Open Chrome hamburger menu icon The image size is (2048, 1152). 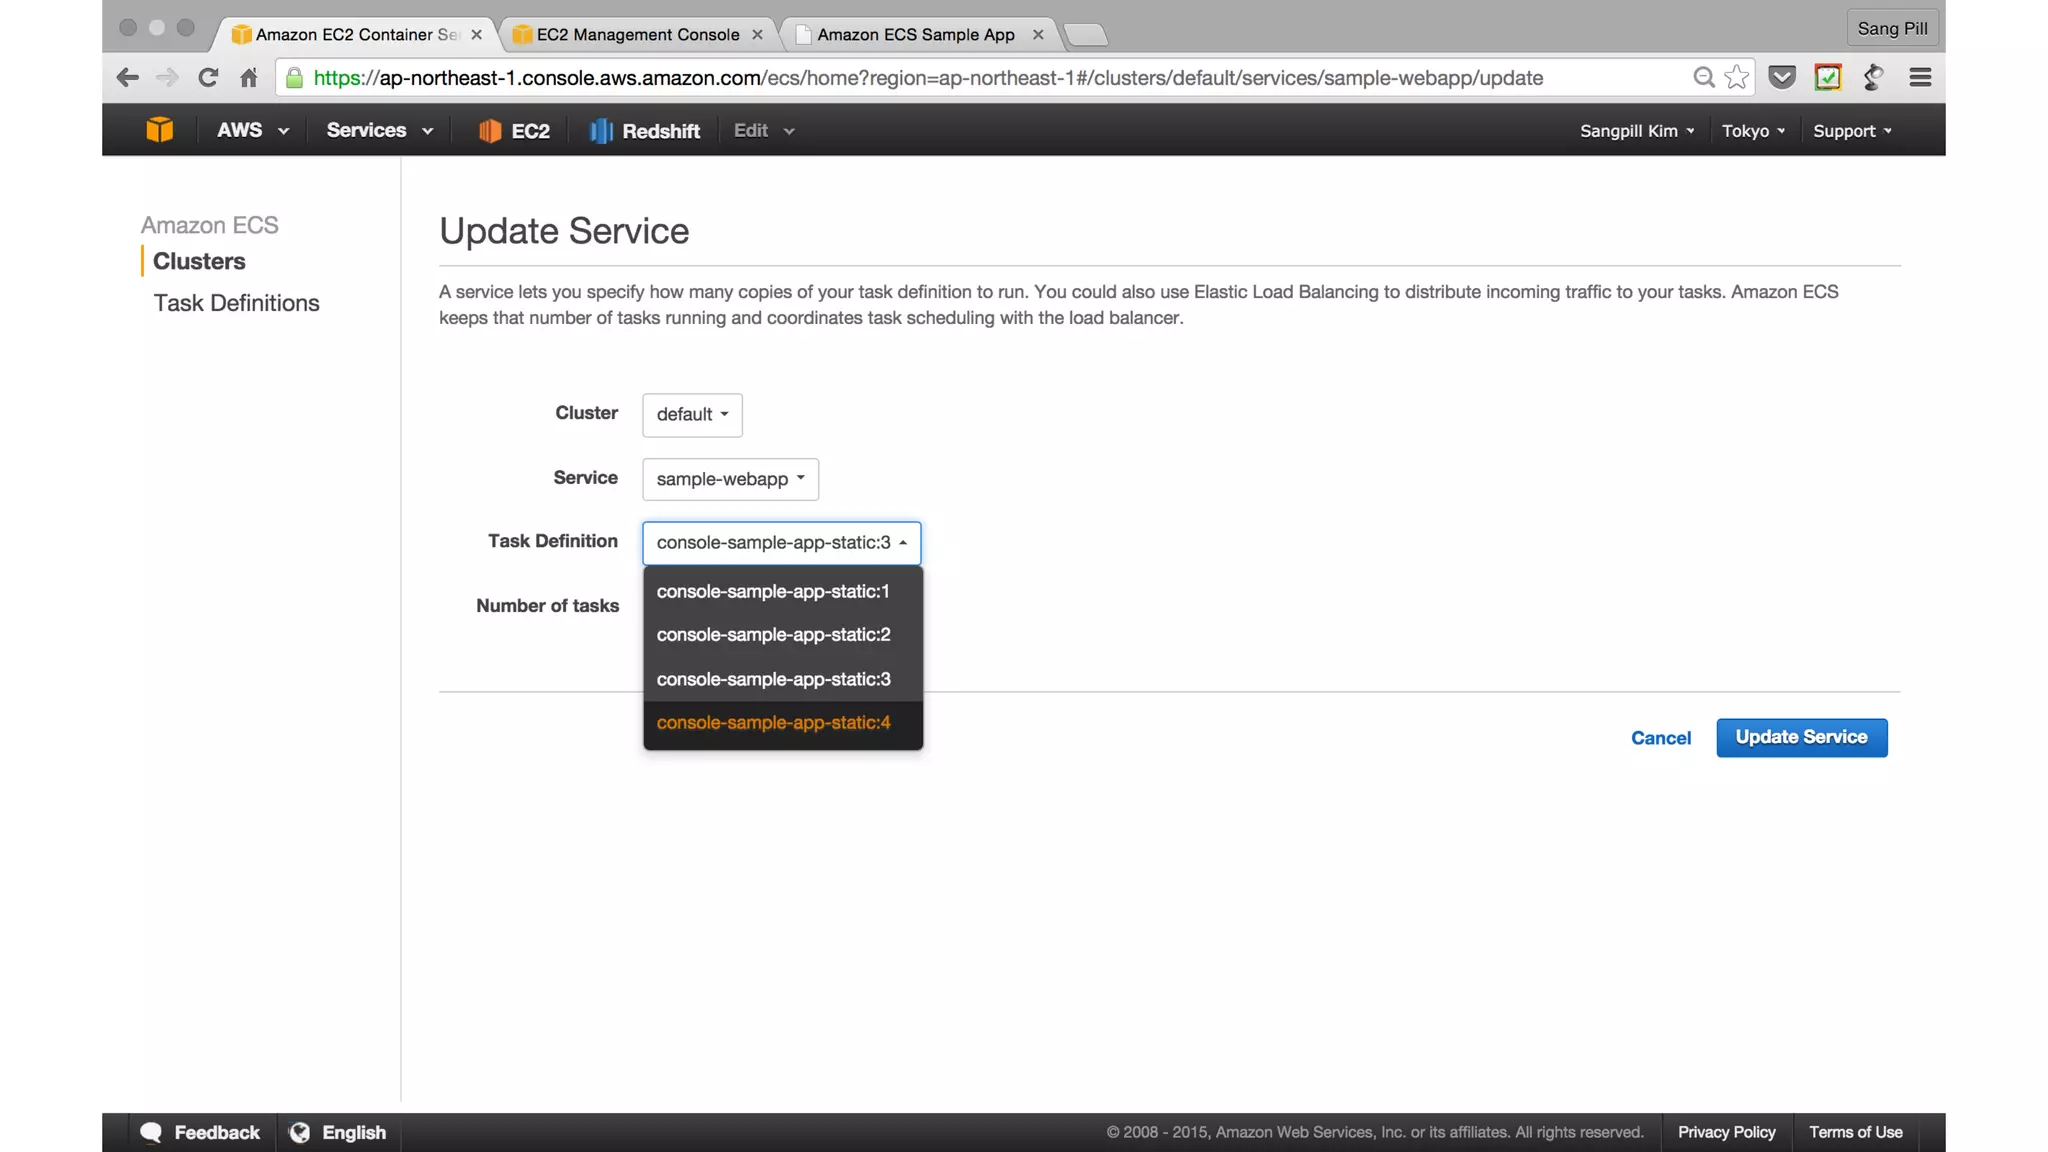coord(1919,78)
